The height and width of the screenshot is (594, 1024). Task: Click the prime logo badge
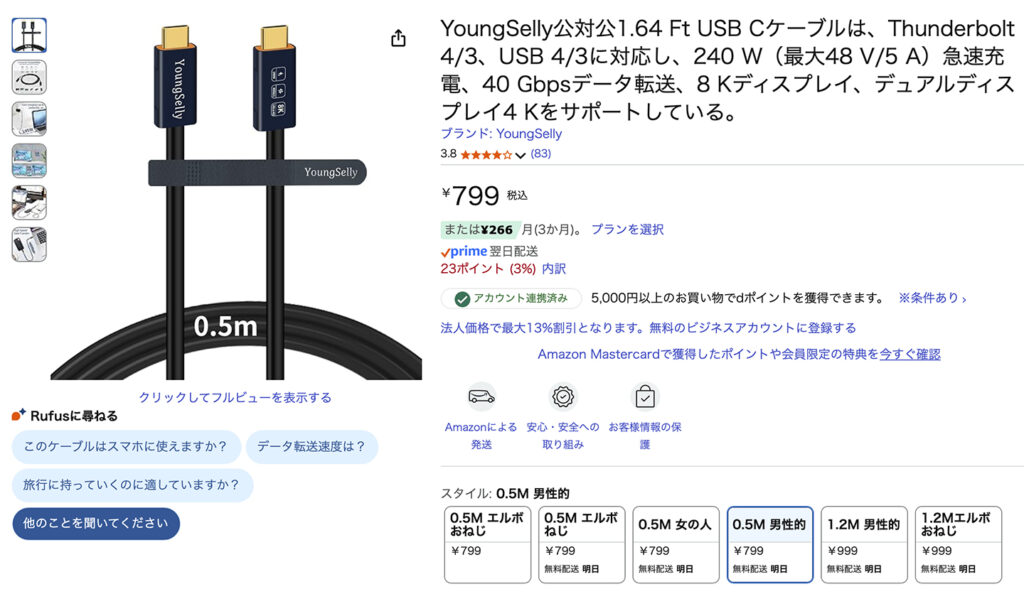[464, 251]
